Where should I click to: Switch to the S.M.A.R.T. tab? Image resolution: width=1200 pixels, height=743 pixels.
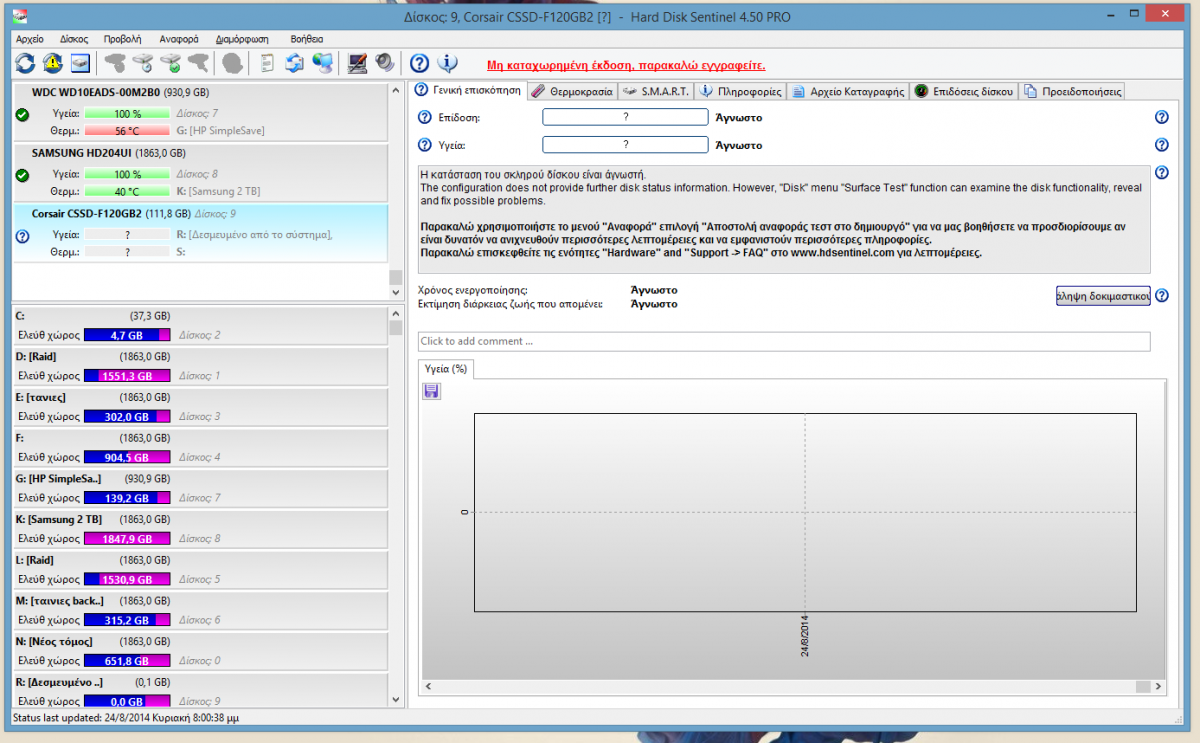(656, 91)
